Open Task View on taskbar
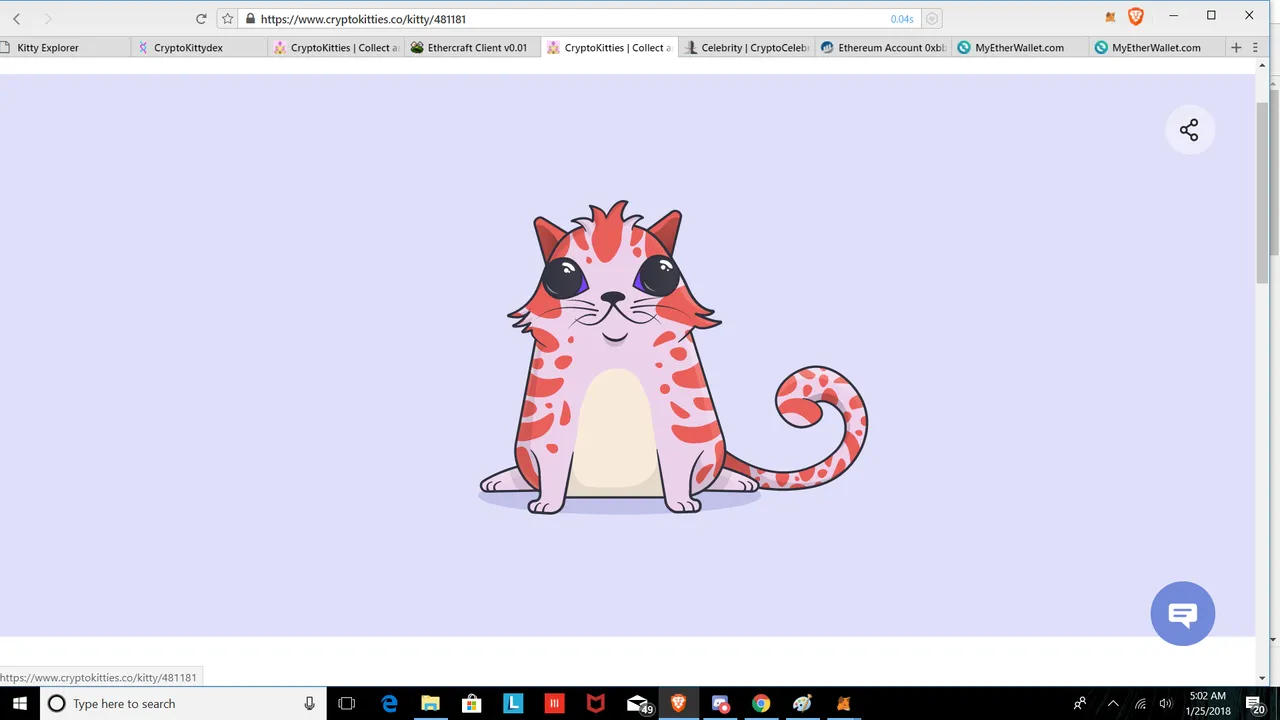 347,704
